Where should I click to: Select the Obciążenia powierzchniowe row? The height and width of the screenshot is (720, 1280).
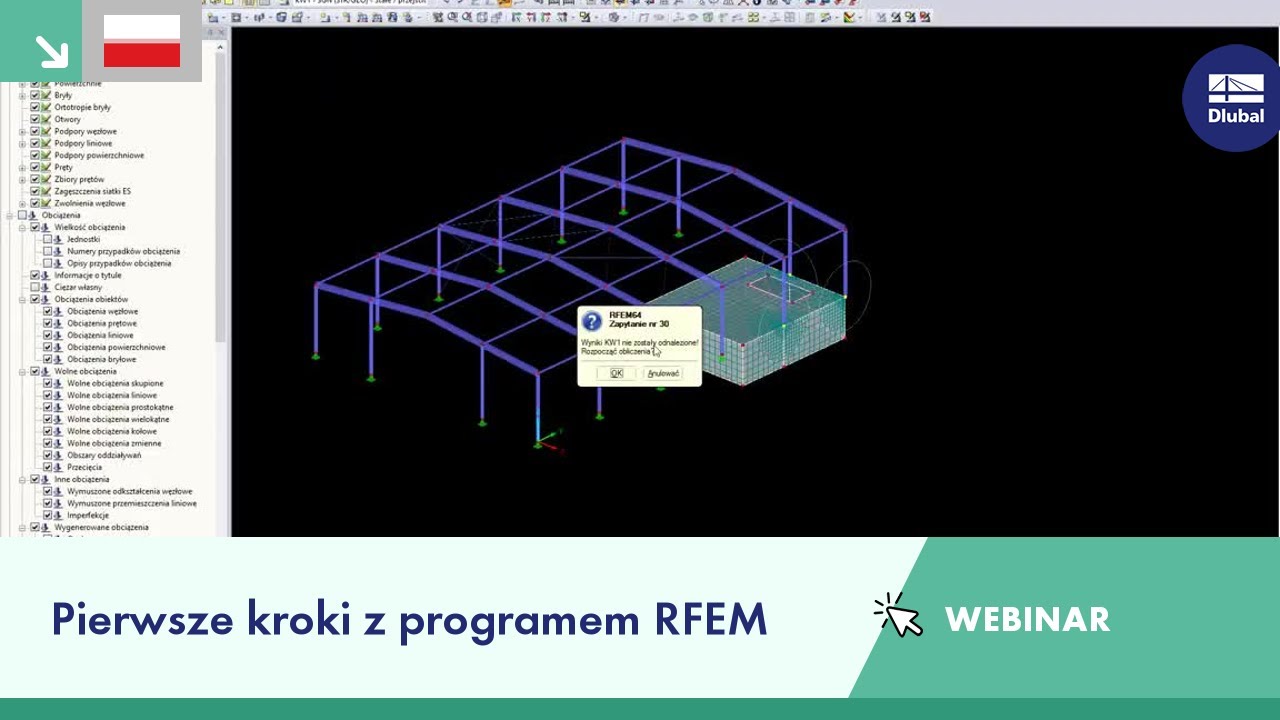coord(116,347)
